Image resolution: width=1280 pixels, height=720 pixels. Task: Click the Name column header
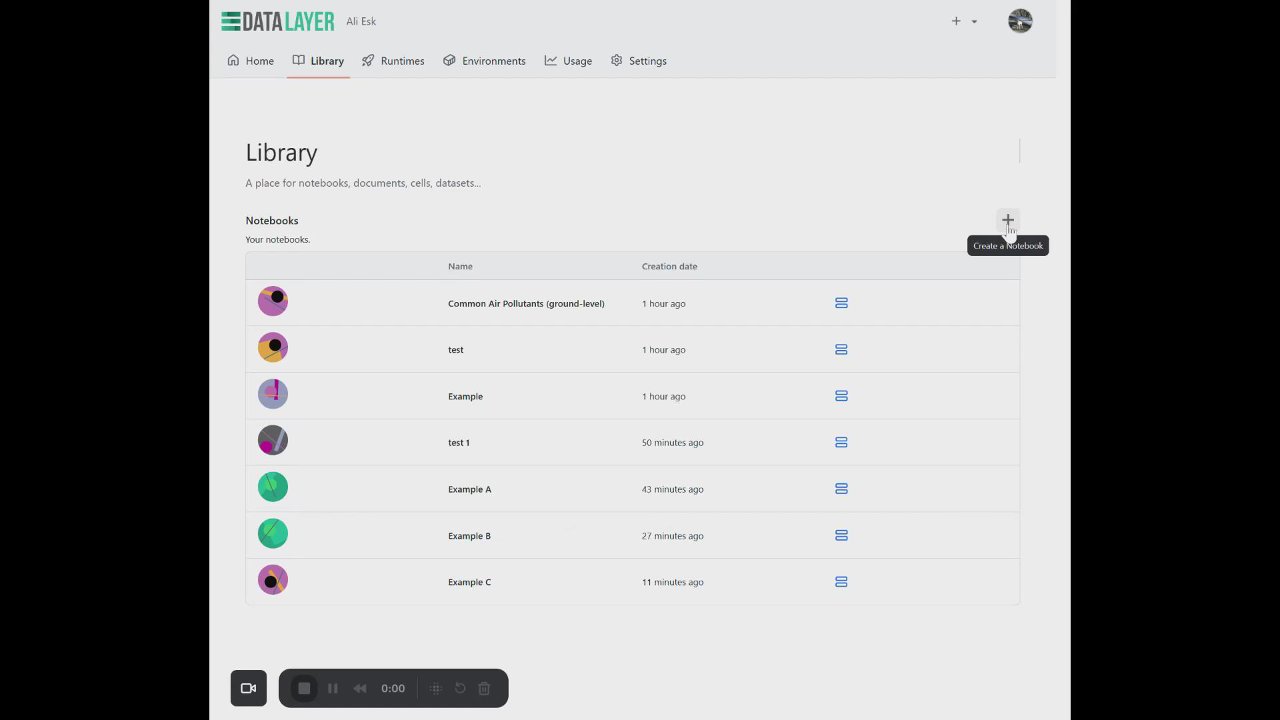(460, 266)
